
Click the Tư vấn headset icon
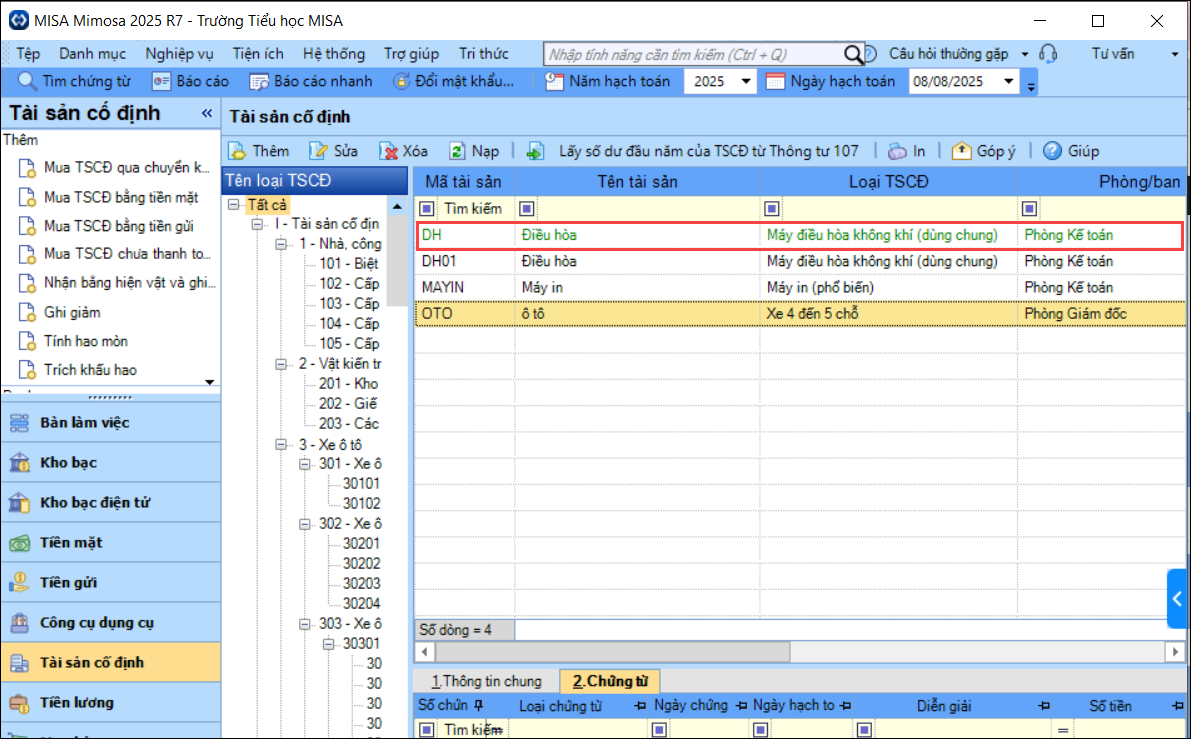tap(1048, 53)
